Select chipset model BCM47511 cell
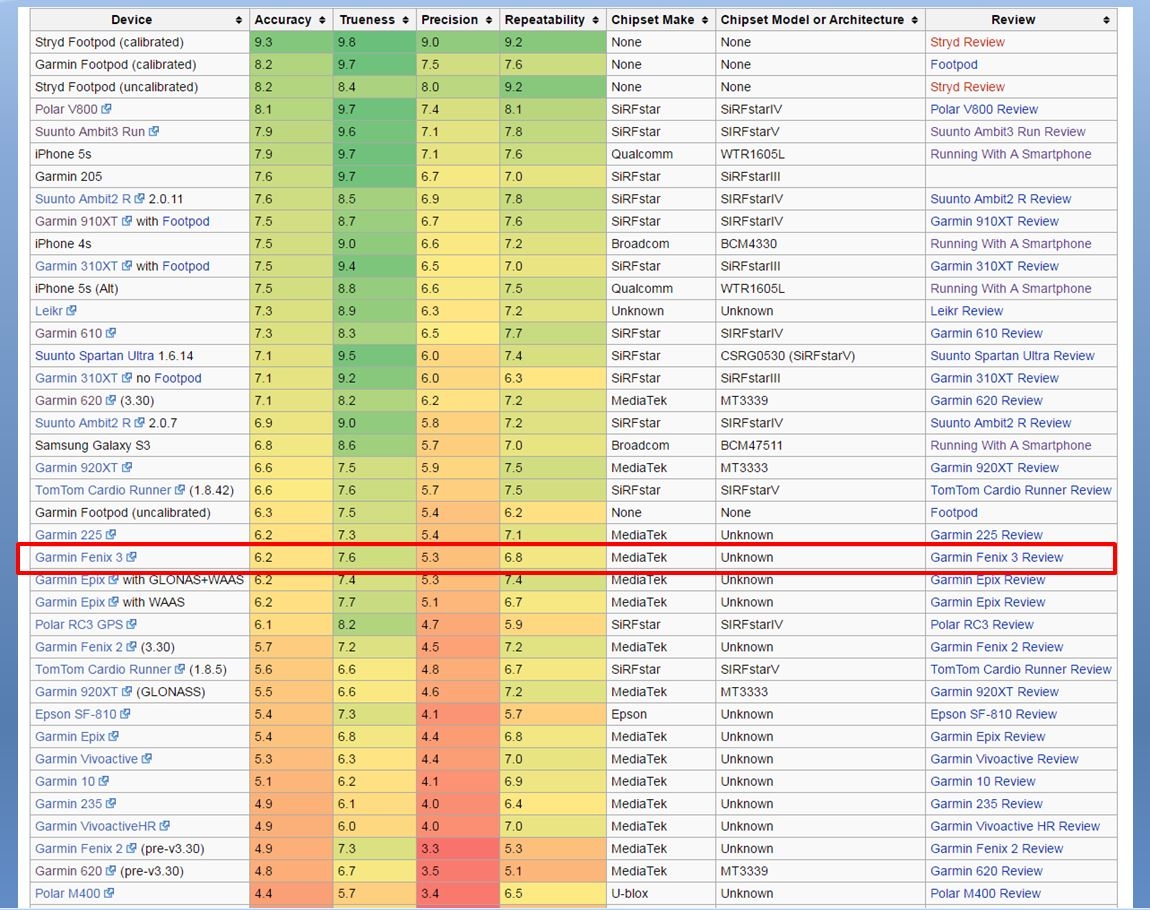This screenshot has height=910, width=1150. click(x=820, y=445)
